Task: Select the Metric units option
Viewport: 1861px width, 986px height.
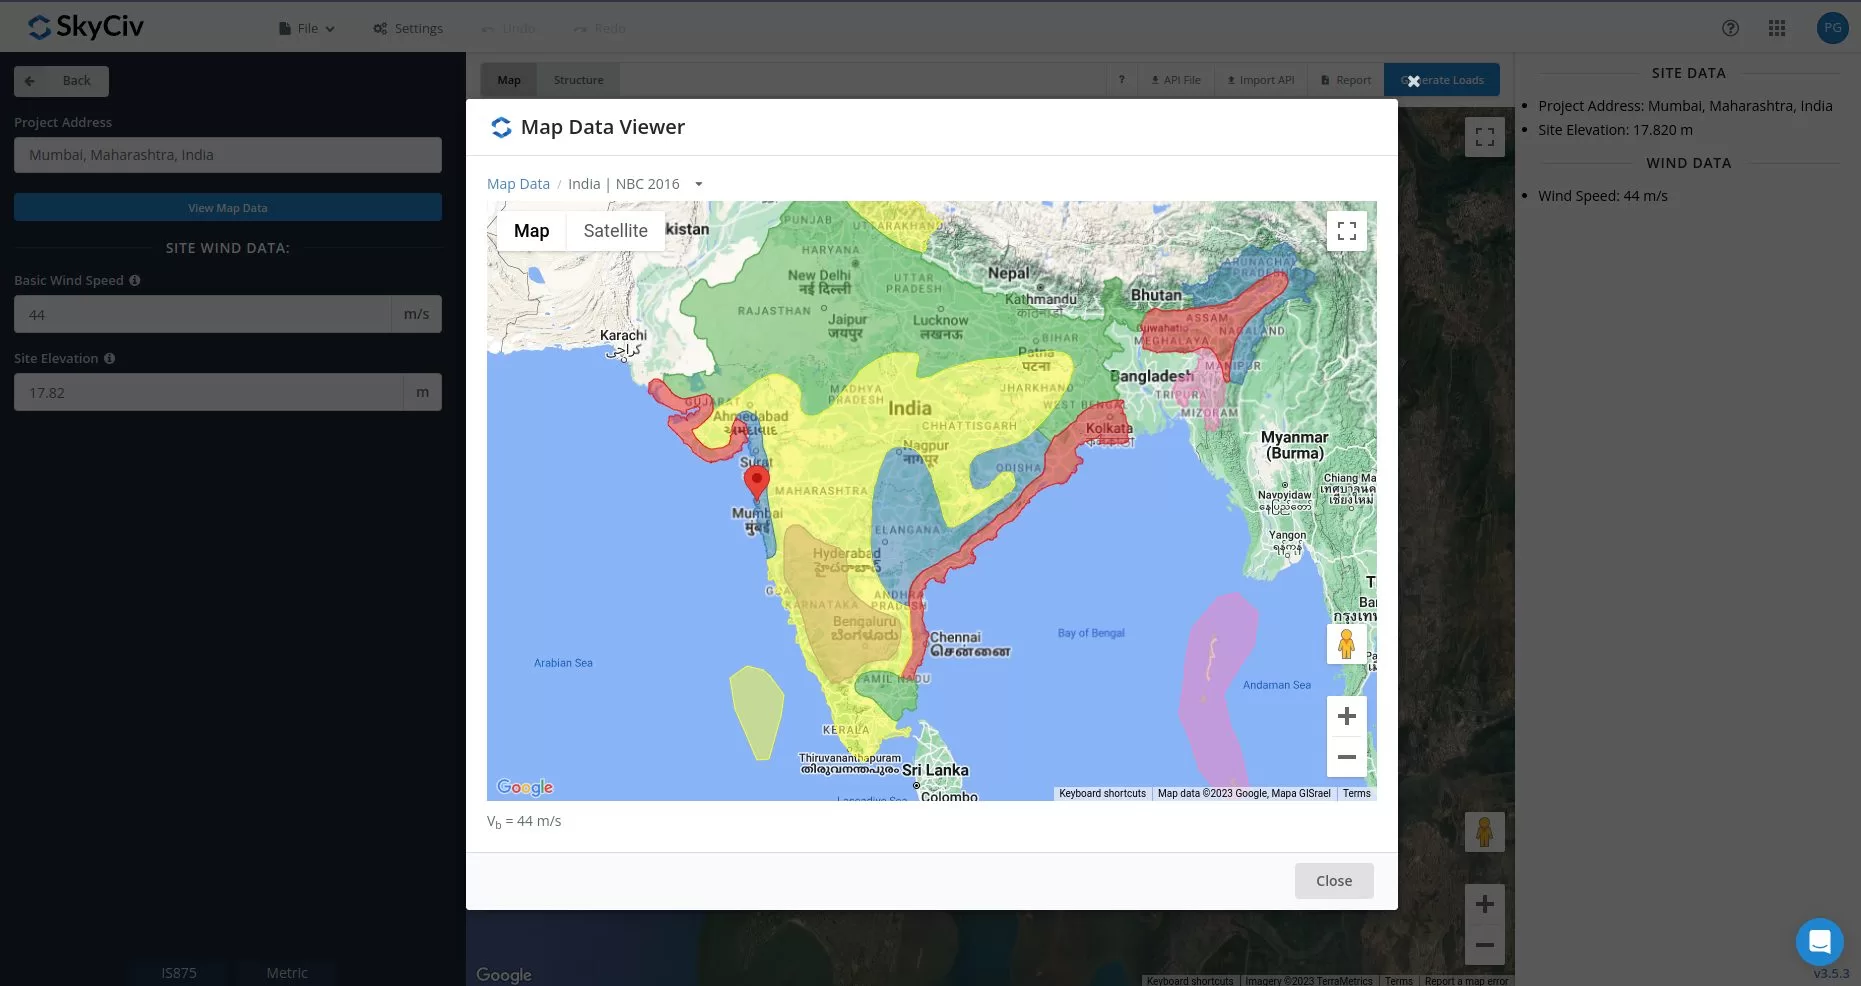Action: (287, 972)
